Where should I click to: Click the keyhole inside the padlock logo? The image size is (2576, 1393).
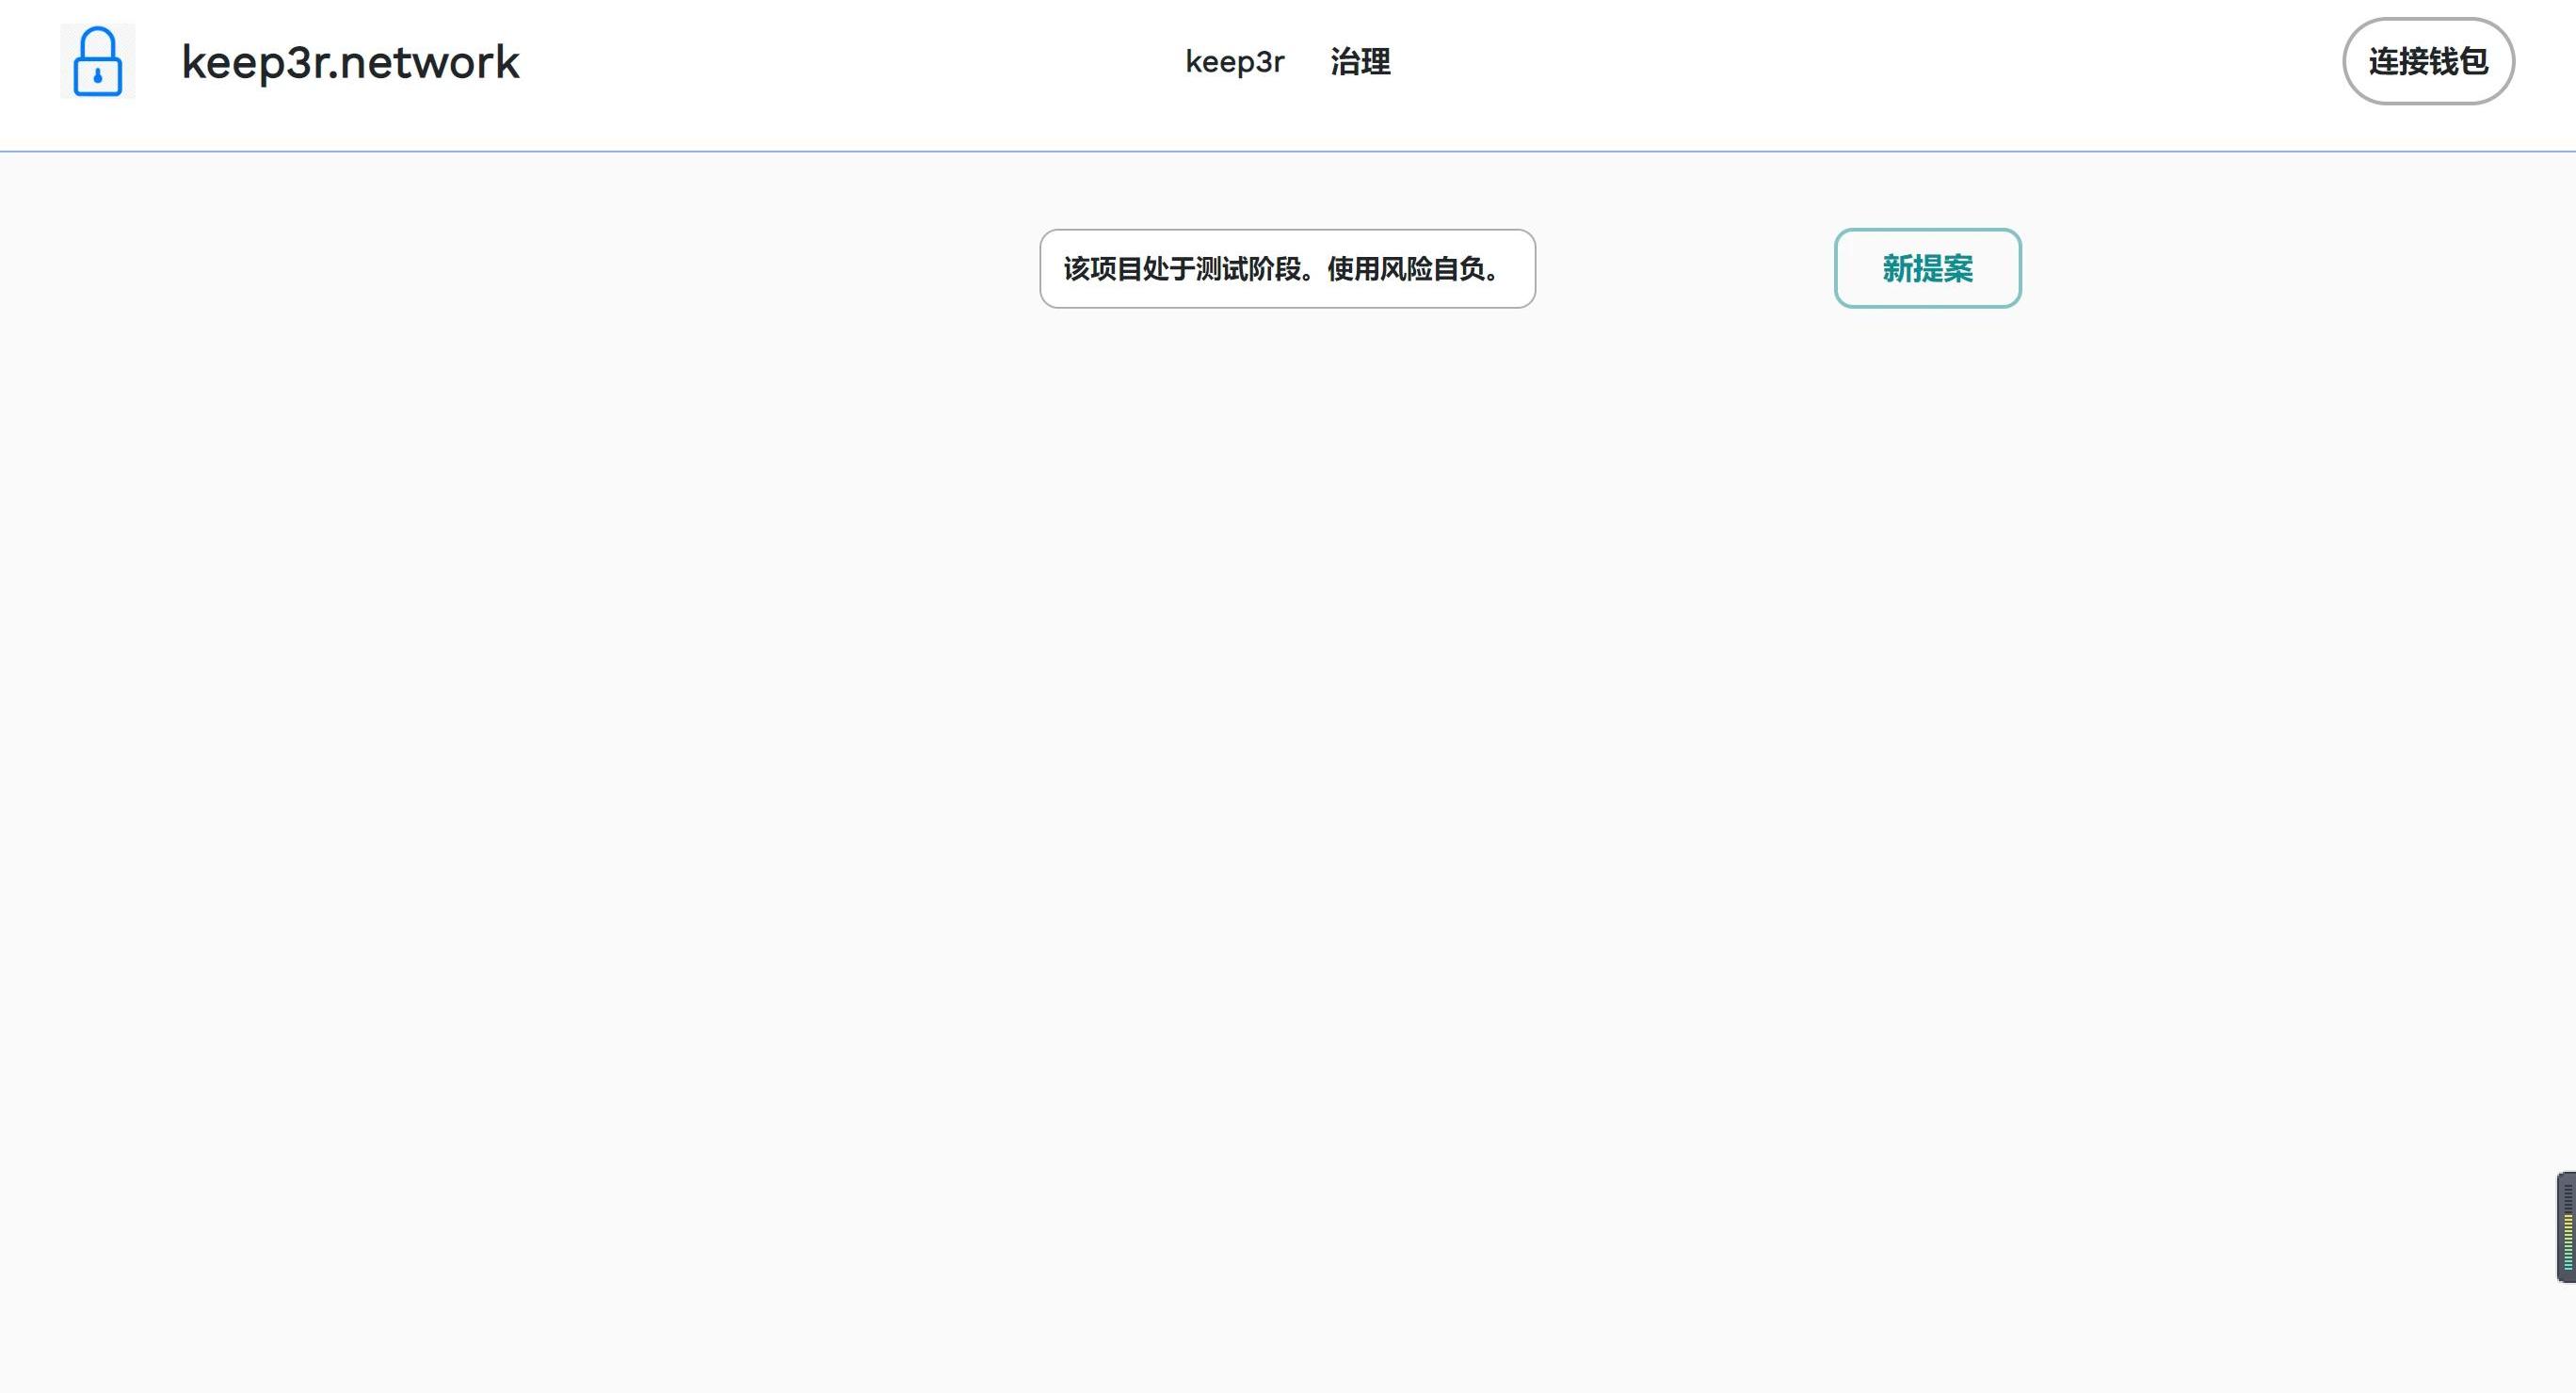click(x=98, y=76)
